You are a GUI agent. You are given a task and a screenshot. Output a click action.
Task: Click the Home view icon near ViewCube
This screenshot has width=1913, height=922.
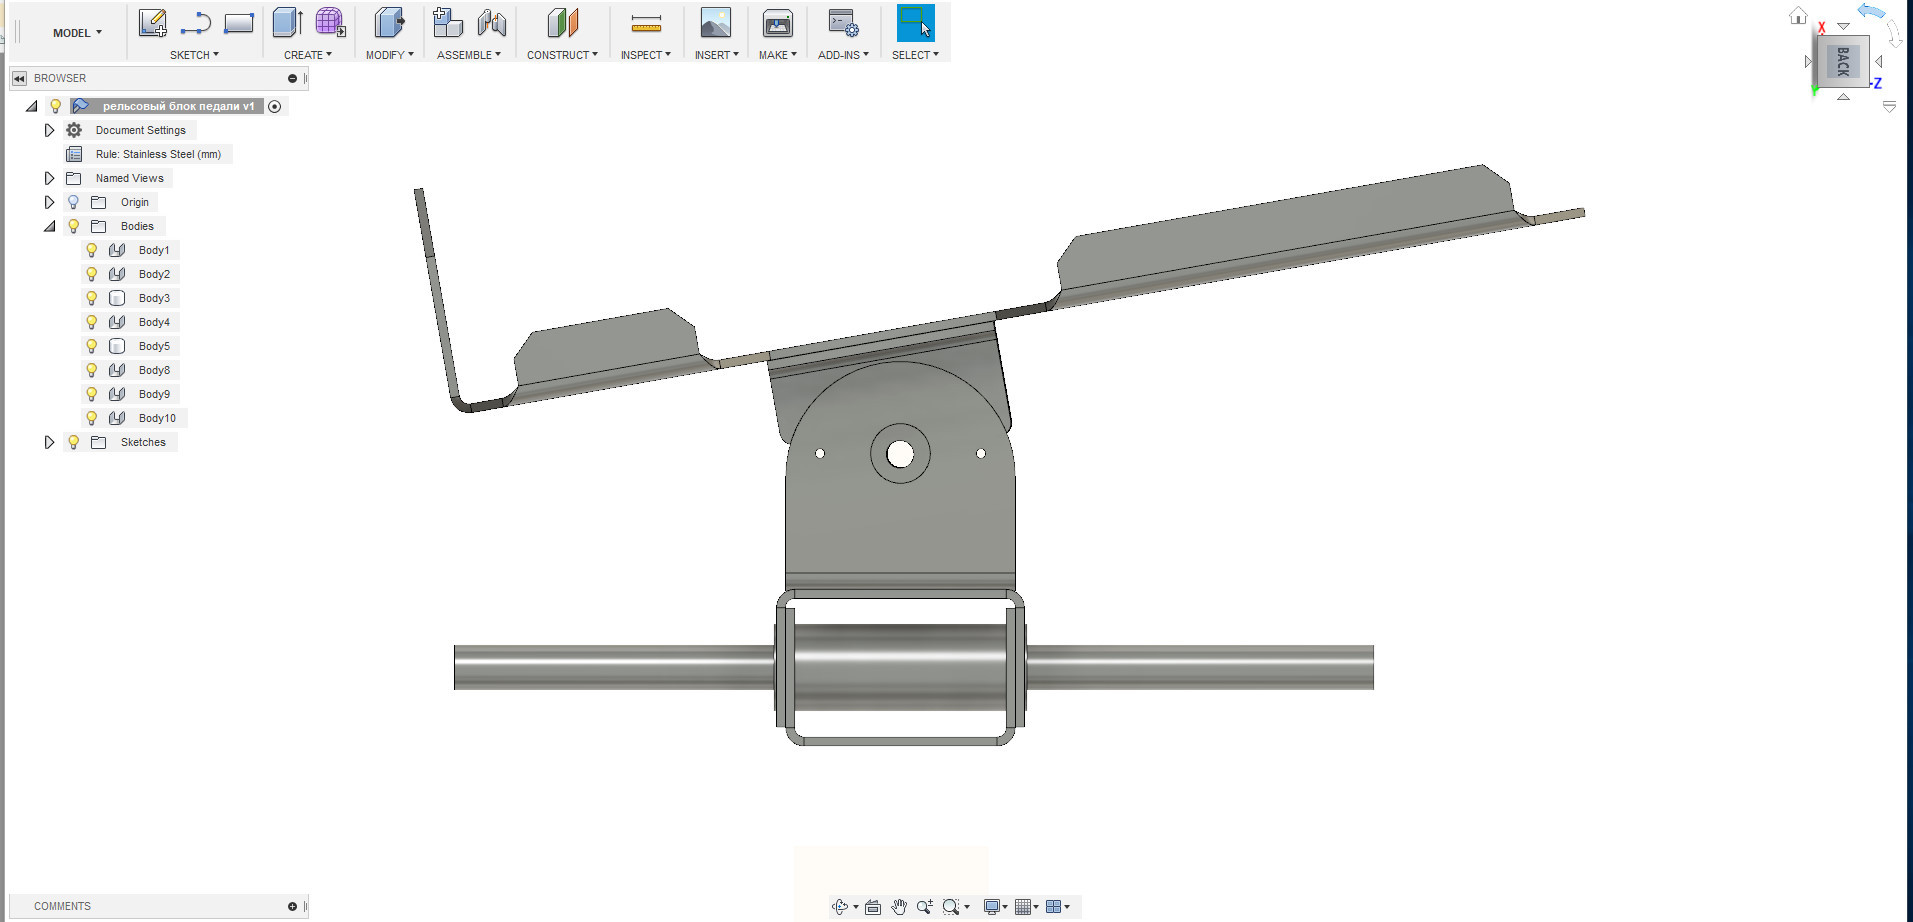1798,15
